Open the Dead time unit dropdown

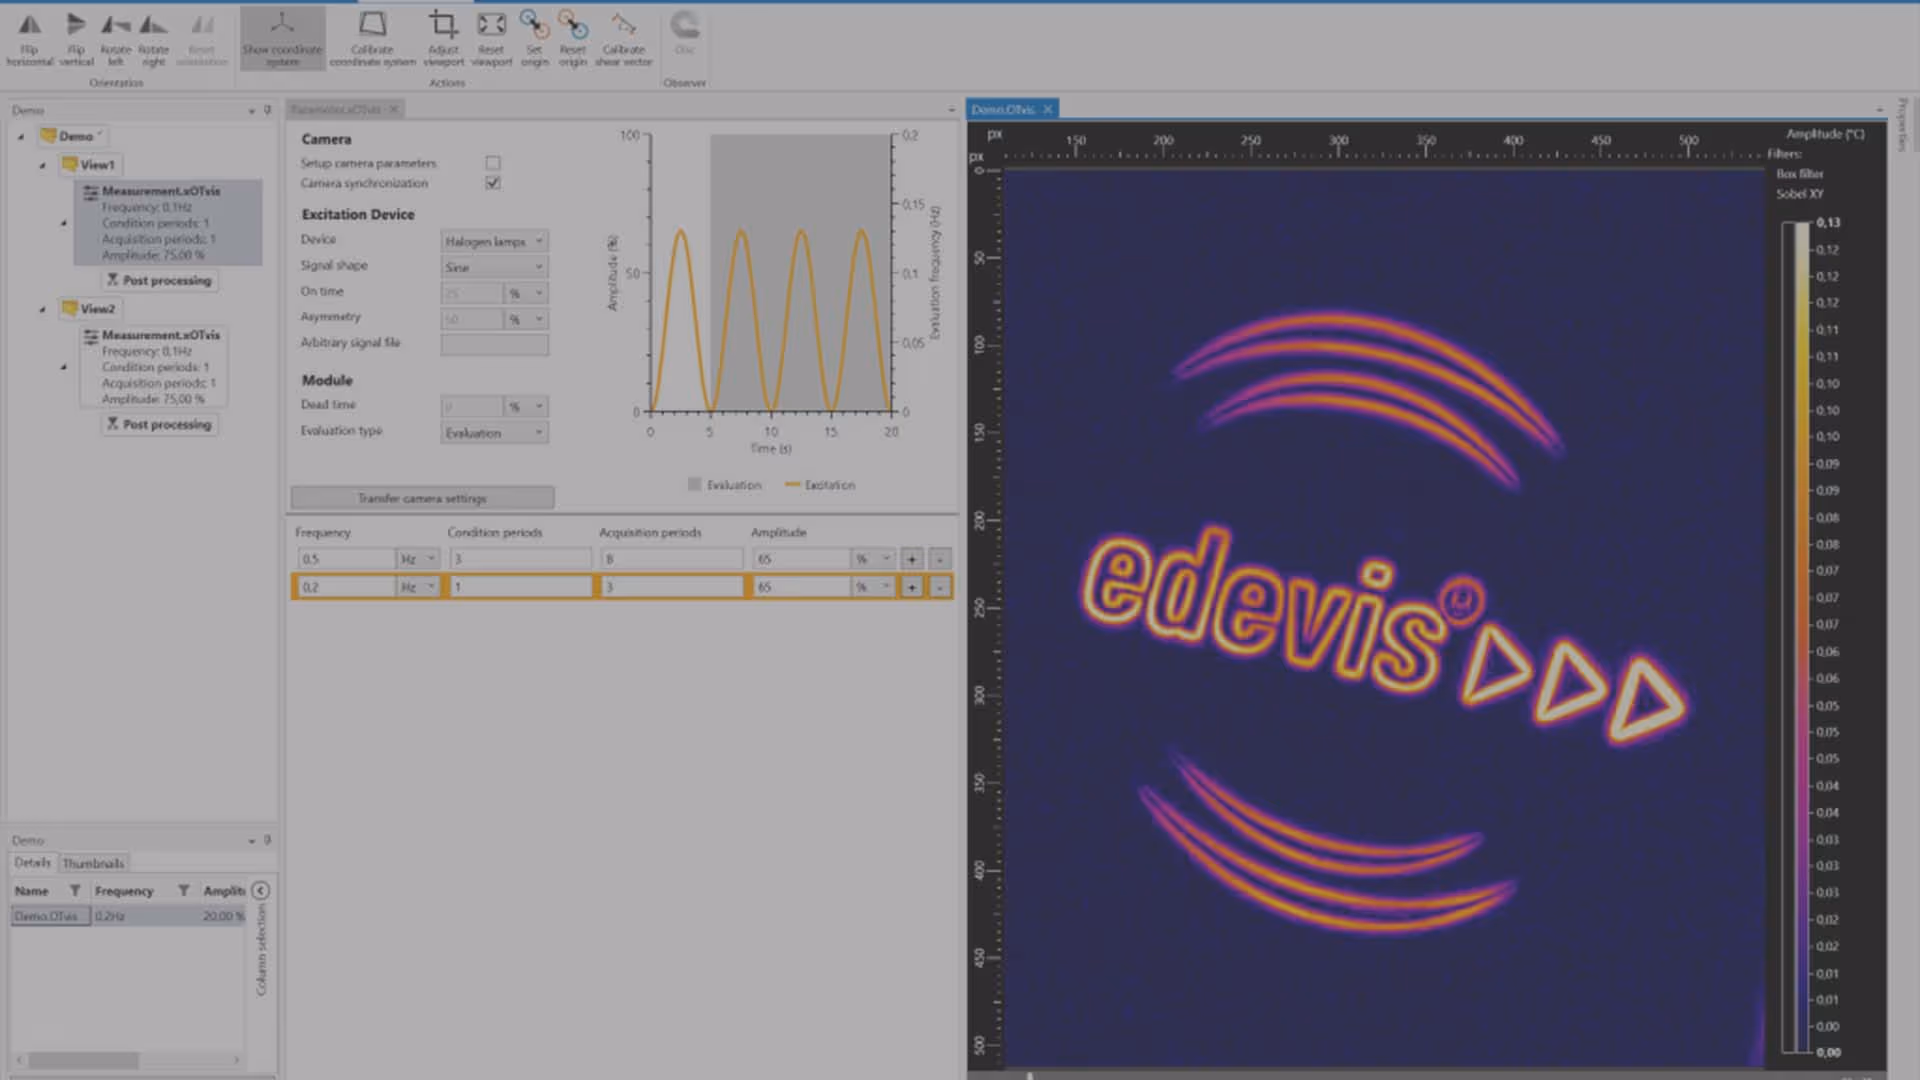pos(526,406)
